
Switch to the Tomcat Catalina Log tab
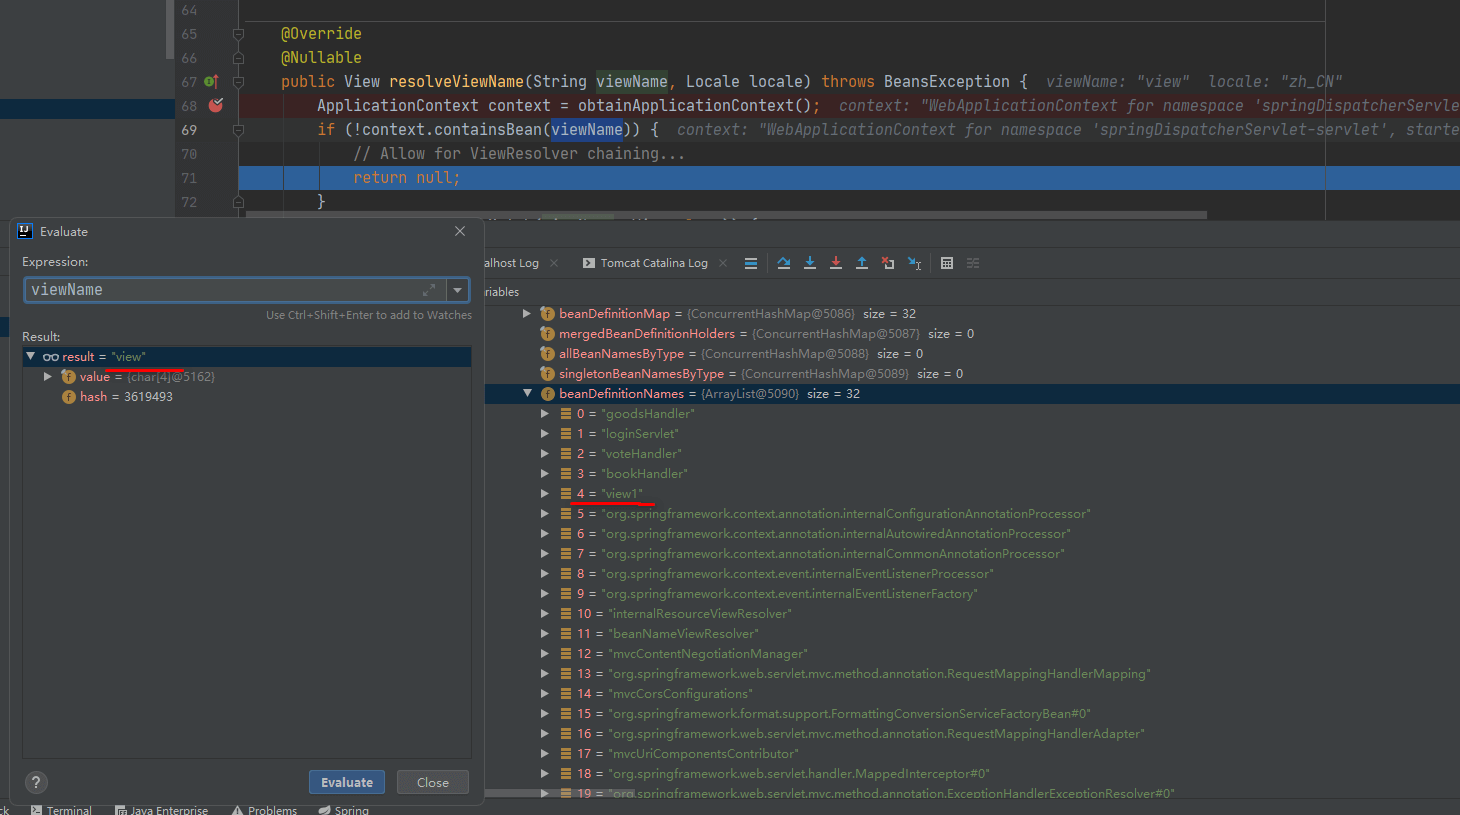[654, 263]
